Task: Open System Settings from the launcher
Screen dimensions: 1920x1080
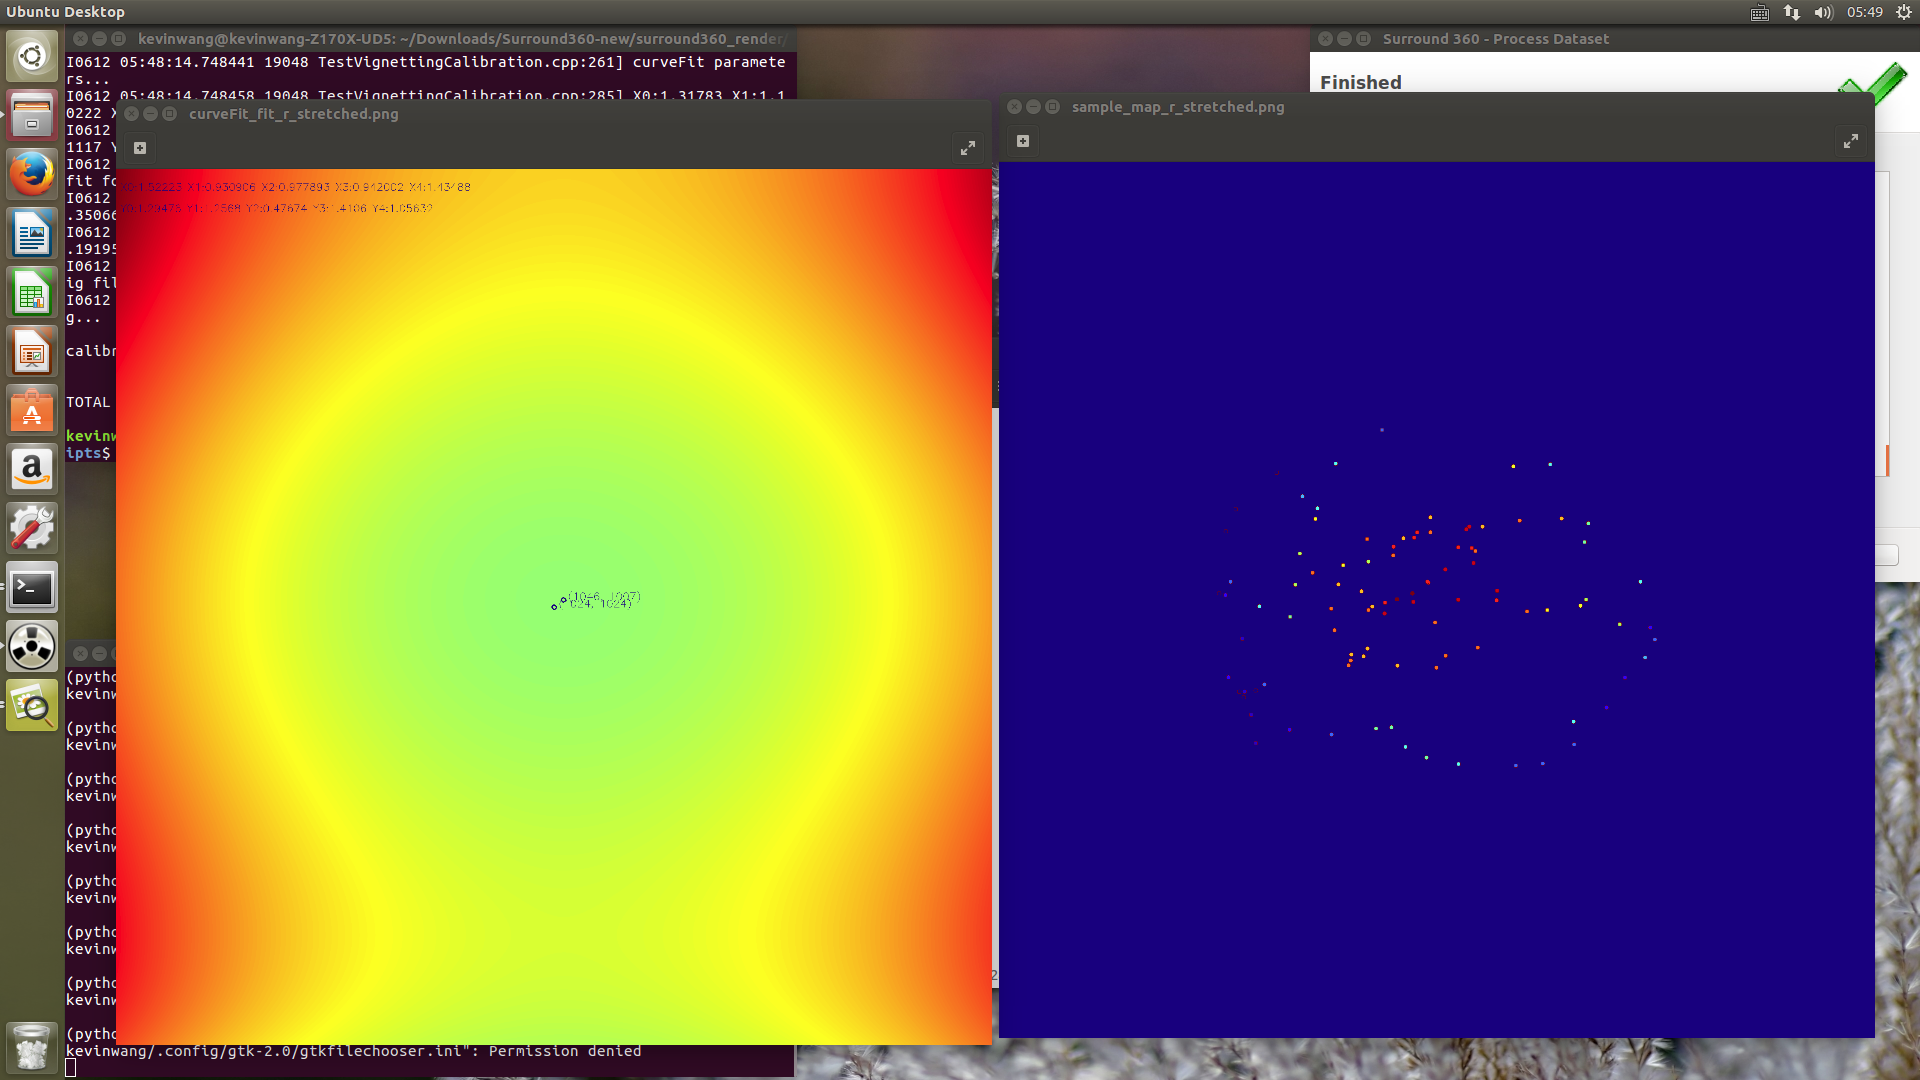Action: coord(31,528)
